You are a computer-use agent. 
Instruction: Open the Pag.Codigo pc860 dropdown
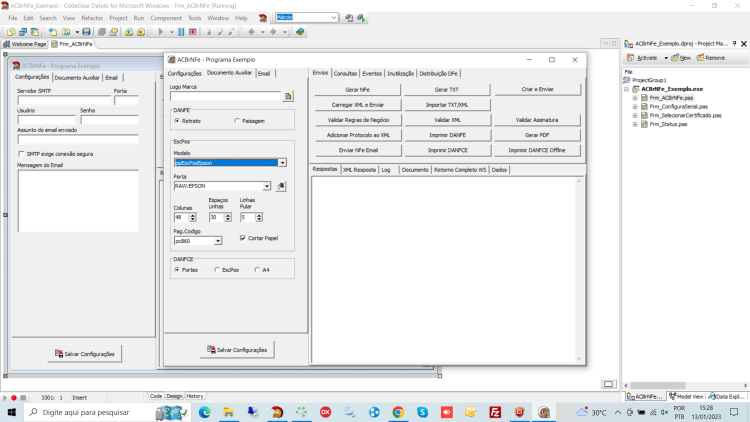(218, 241)
